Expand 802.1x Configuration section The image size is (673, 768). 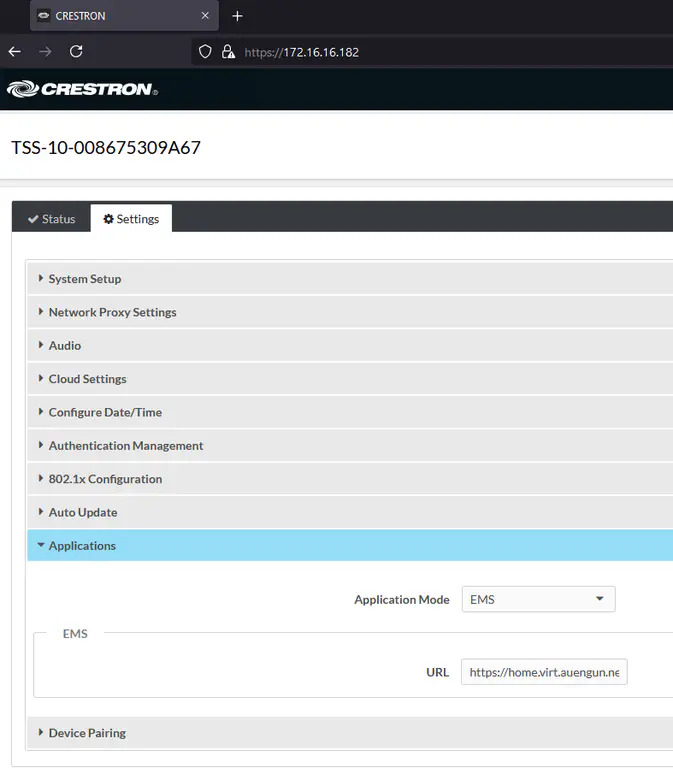coord(350,479)
